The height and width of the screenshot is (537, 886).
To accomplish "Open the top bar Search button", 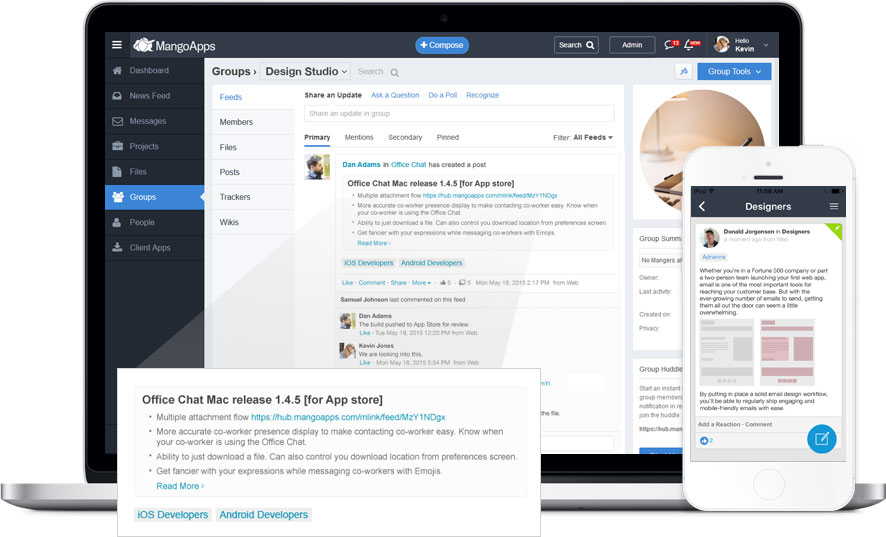I will 576,45.
